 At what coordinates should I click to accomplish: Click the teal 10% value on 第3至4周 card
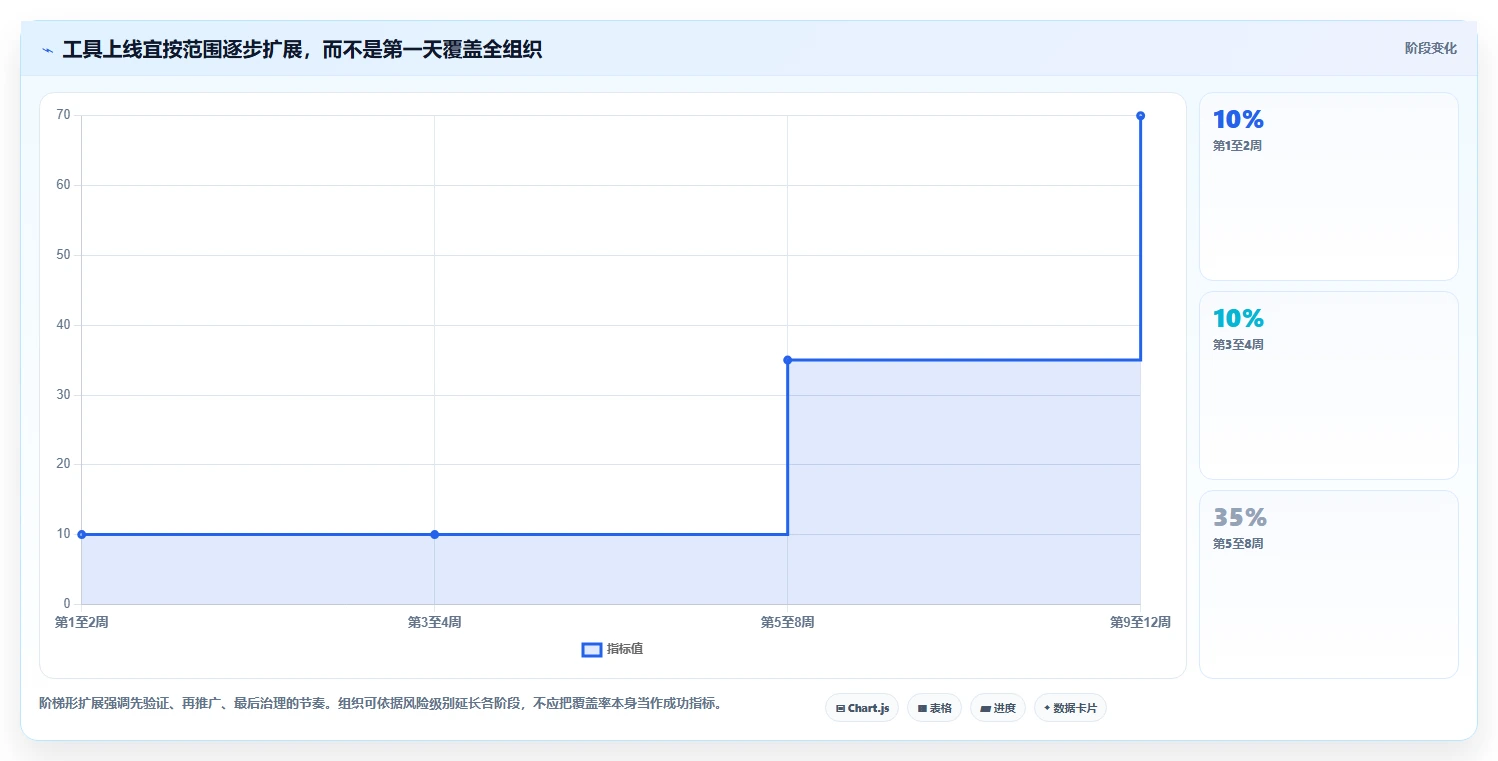click(x=1238, y=319)
